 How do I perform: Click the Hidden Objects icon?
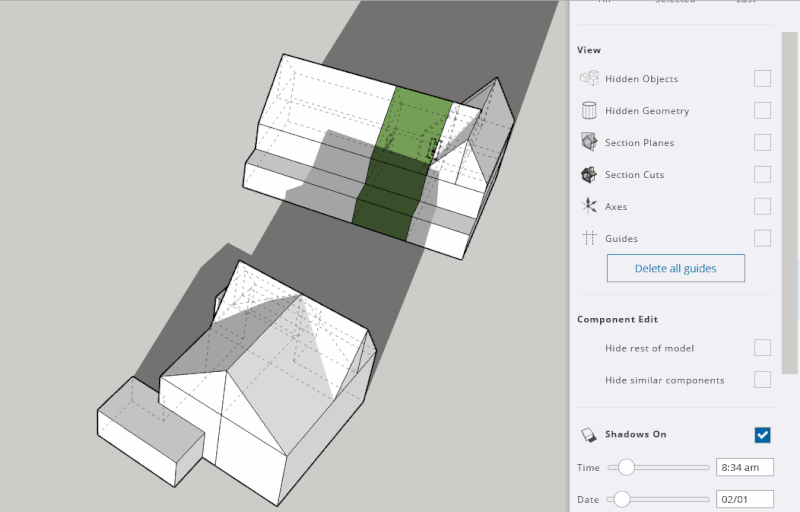589,78
